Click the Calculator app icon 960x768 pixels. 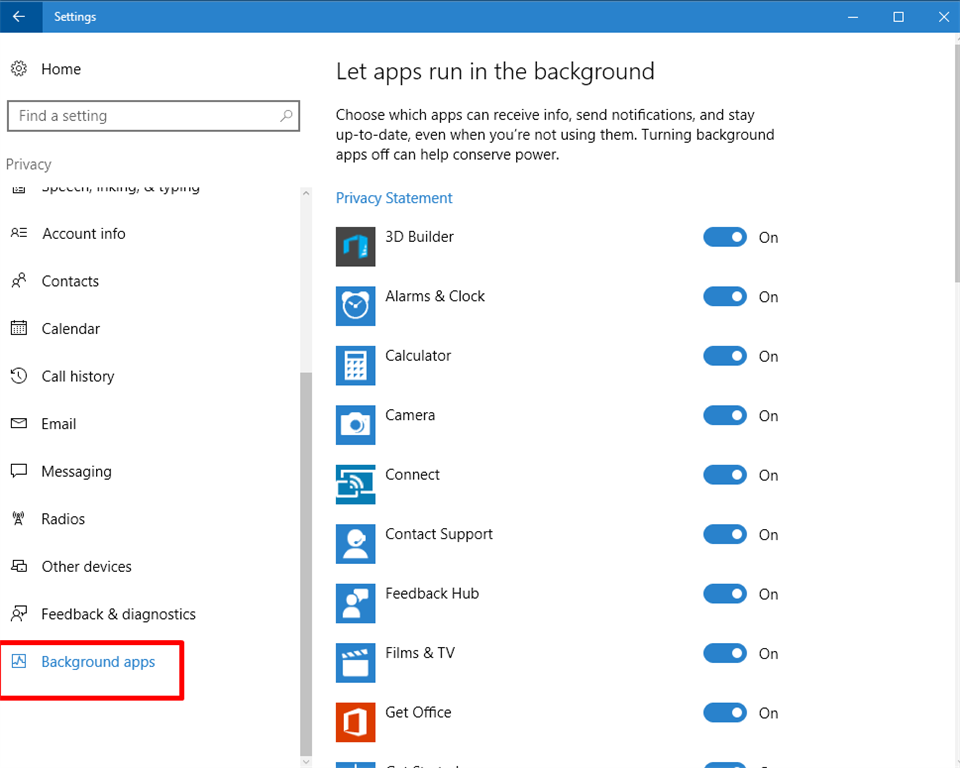pos(355,366)
